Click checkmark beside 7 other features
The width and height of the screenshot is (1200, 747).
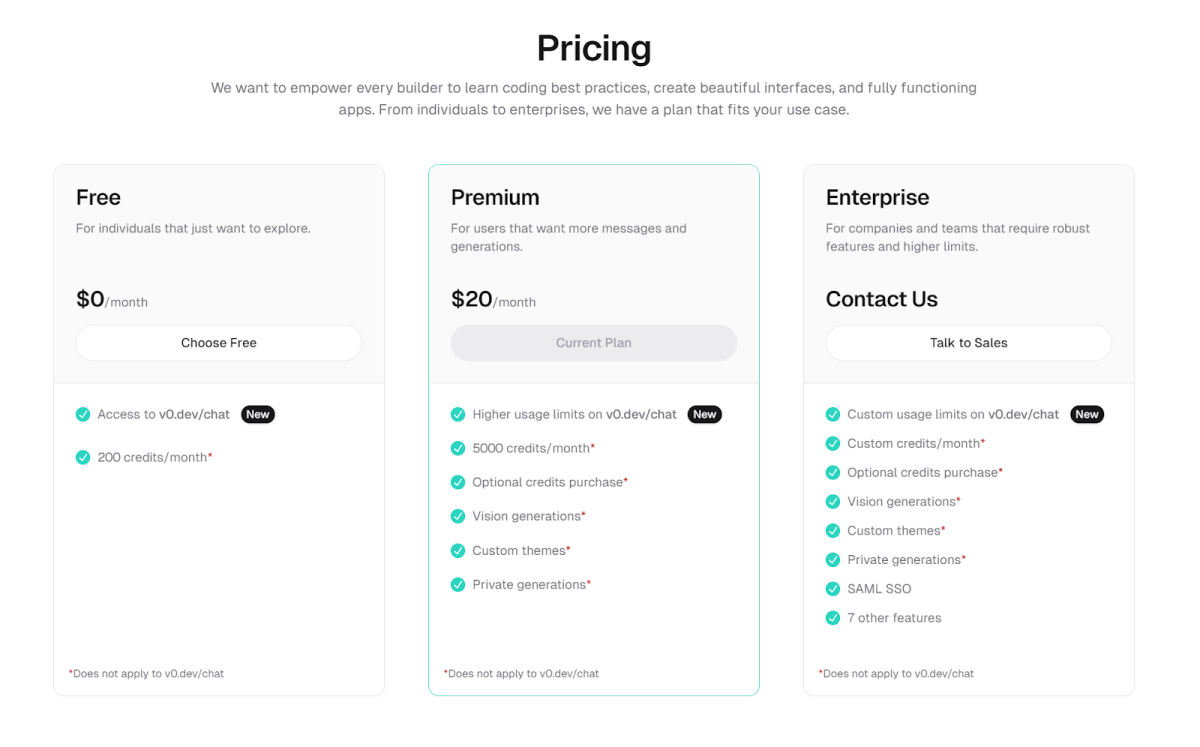point(833,618)
